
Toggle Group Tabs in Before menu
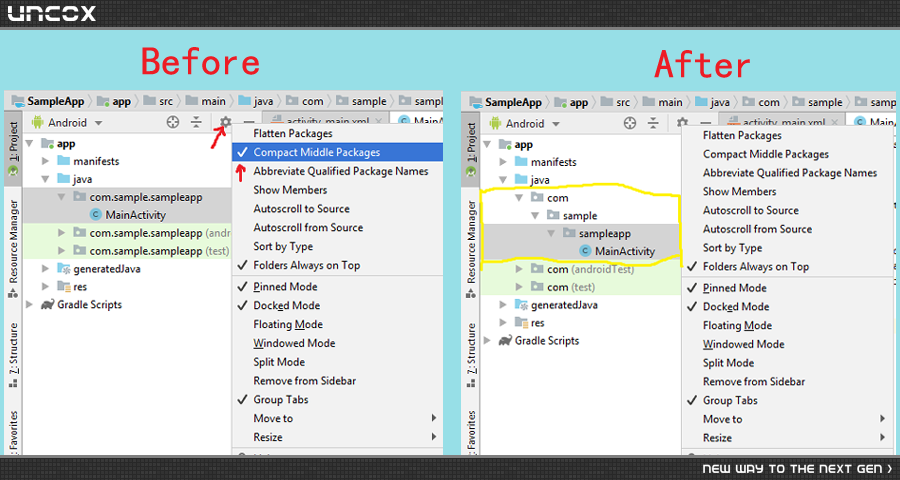pyautogui.click(x=338, y=400)
